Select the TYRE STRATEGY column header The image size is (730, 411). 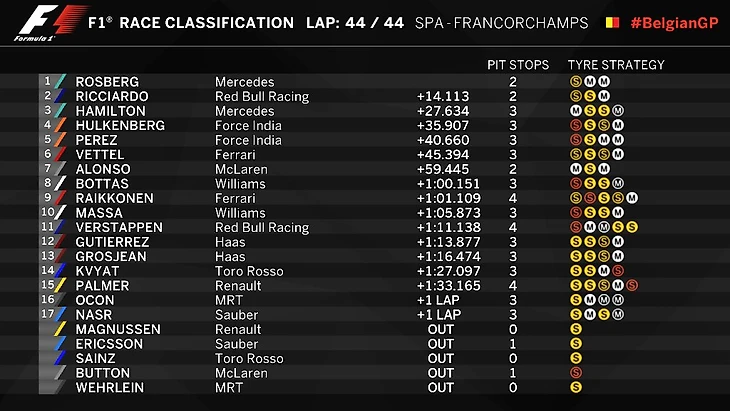tap(615, 65)
